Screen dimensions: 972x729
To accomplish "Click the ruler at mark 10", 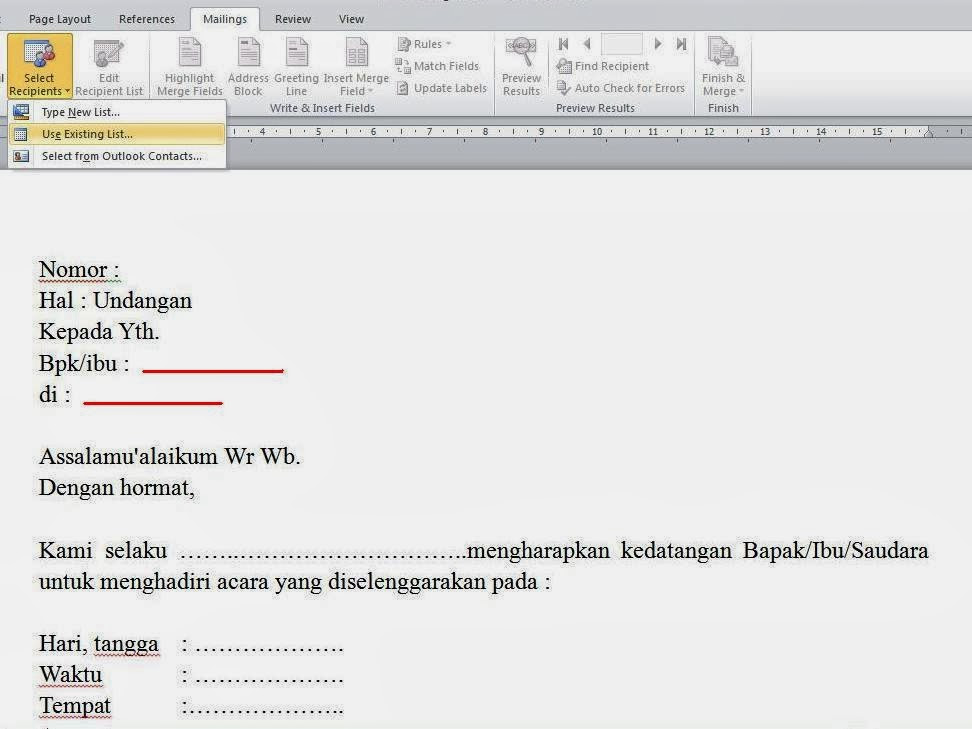I will point(597,132).
